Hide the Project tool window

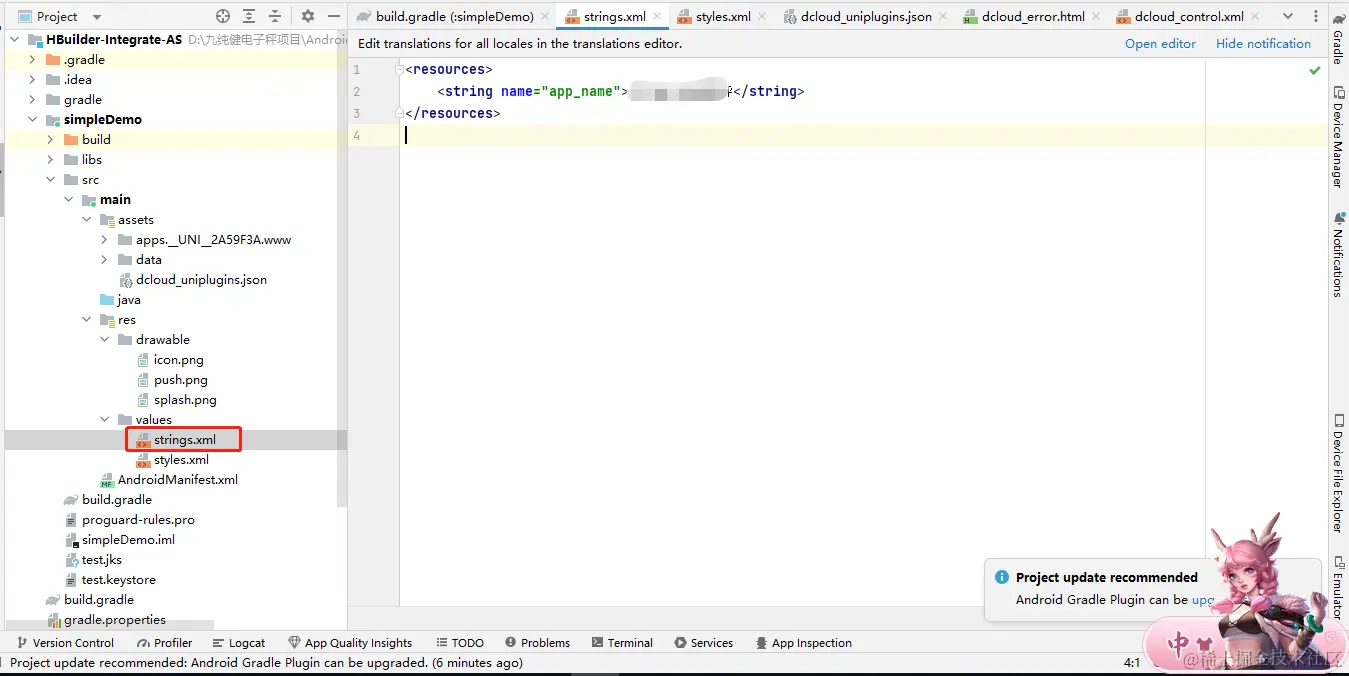coord(334,16)
